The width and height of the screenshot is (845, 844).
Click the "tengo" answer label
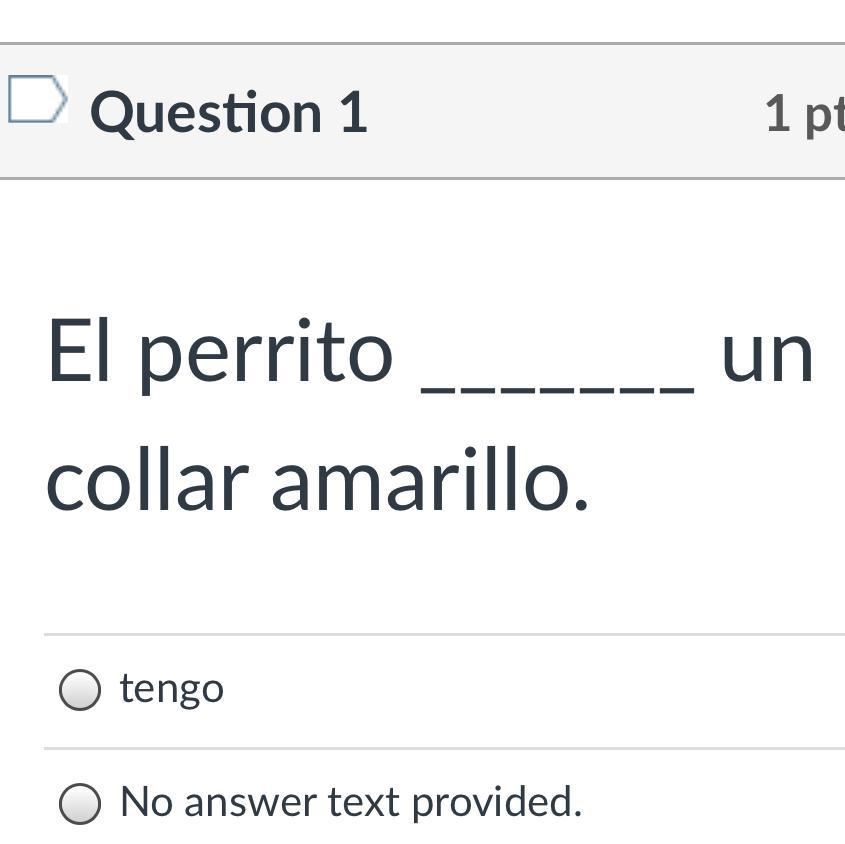coord(171,689)
